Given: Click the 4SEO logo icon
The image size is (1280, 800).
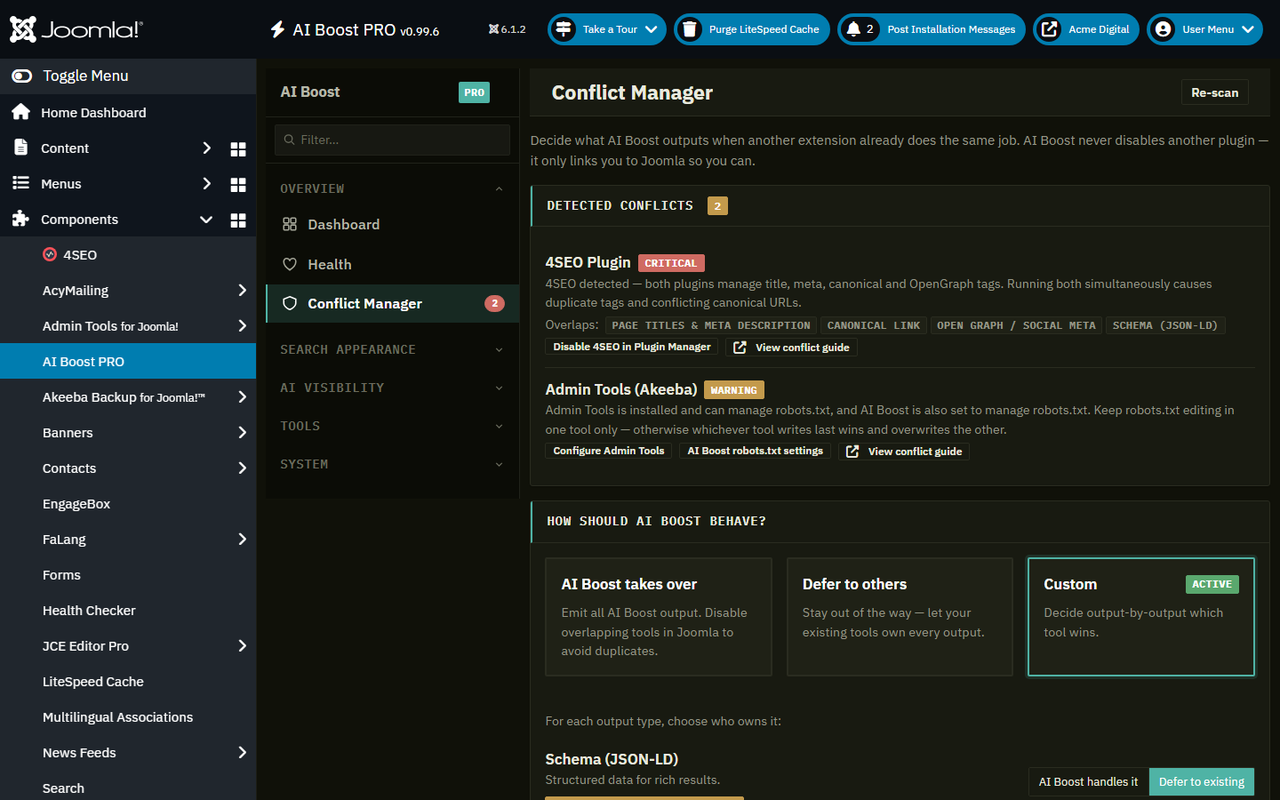Looking at the screenshot, I should [50, 255].
